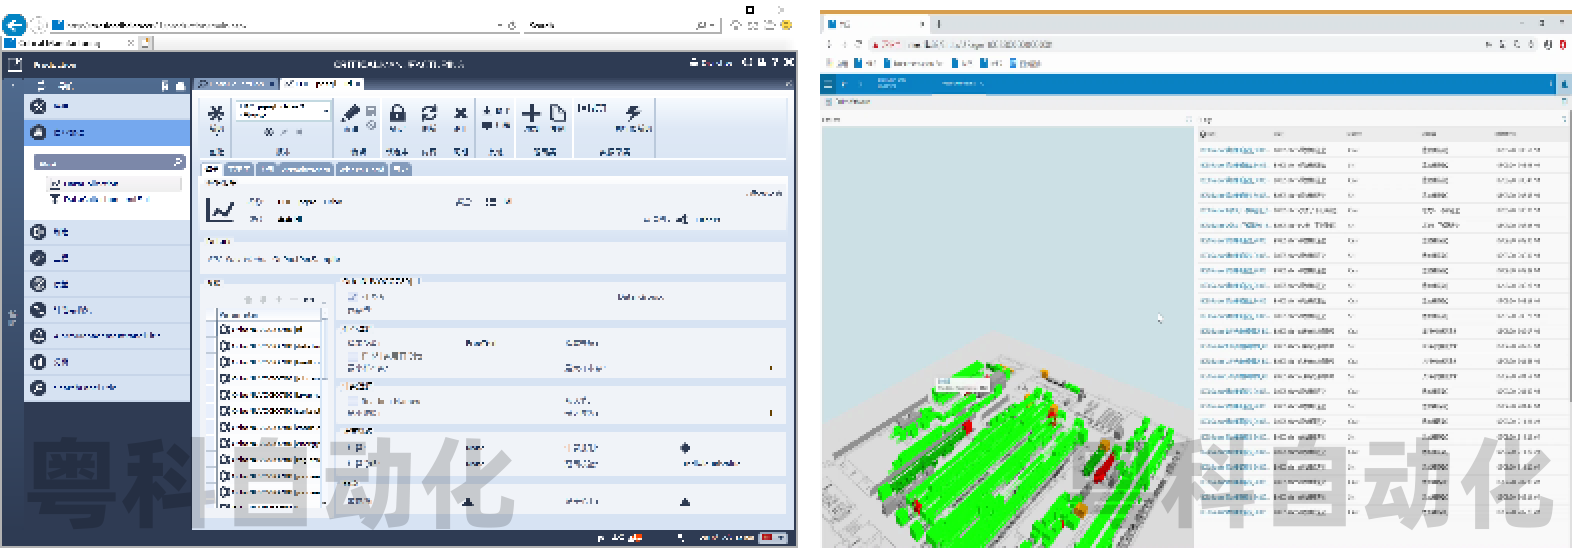Click the pencil edit icon in ribbon

(x=351, y=113)
